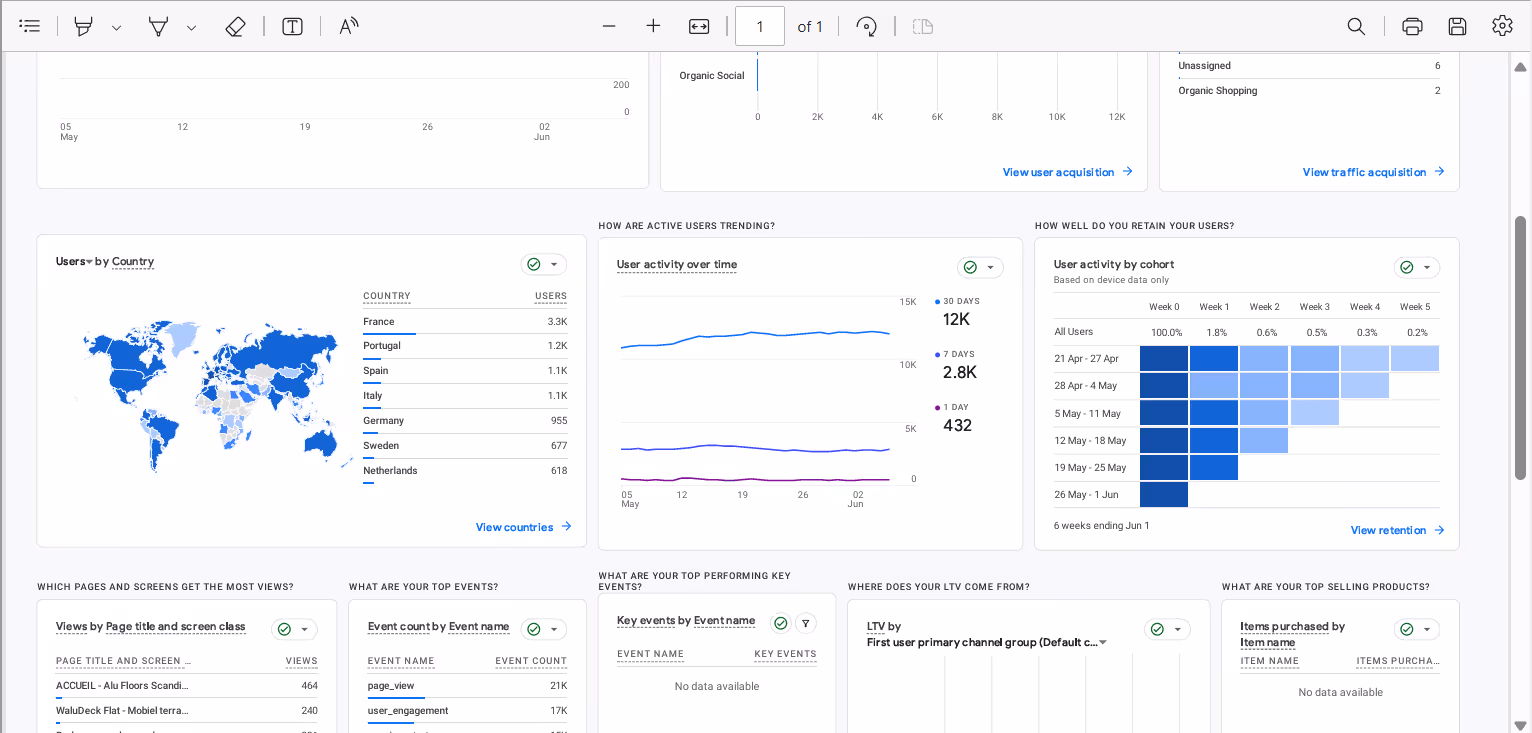Click the Key events filter icon
1532x733 pixels.
pos(806,623)
